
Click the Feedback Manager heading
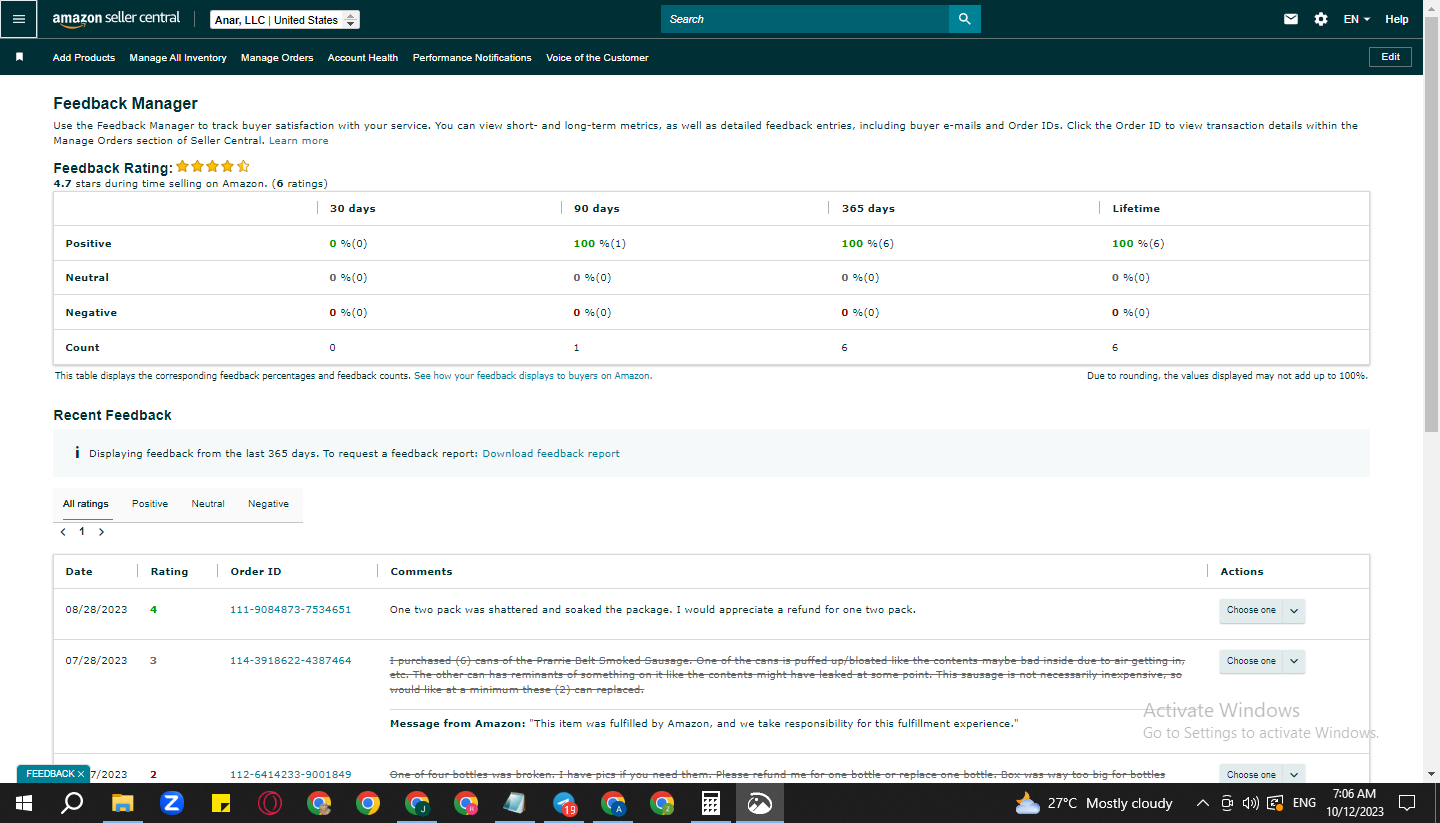[125, 103]
